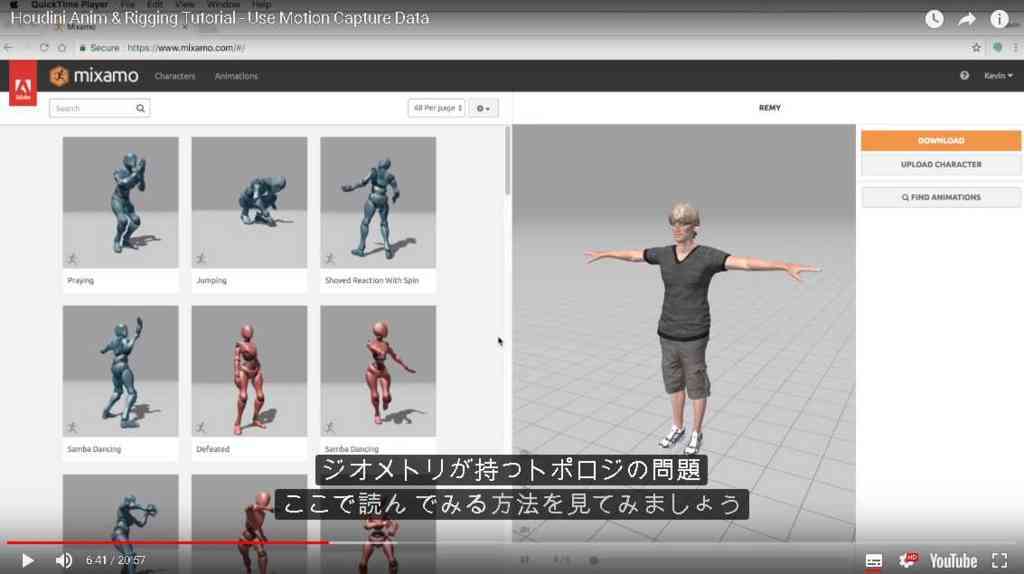This screenshot has width=1024, height=574.
Task: Click the Find Animations button
Action: (x=940, y=197)
